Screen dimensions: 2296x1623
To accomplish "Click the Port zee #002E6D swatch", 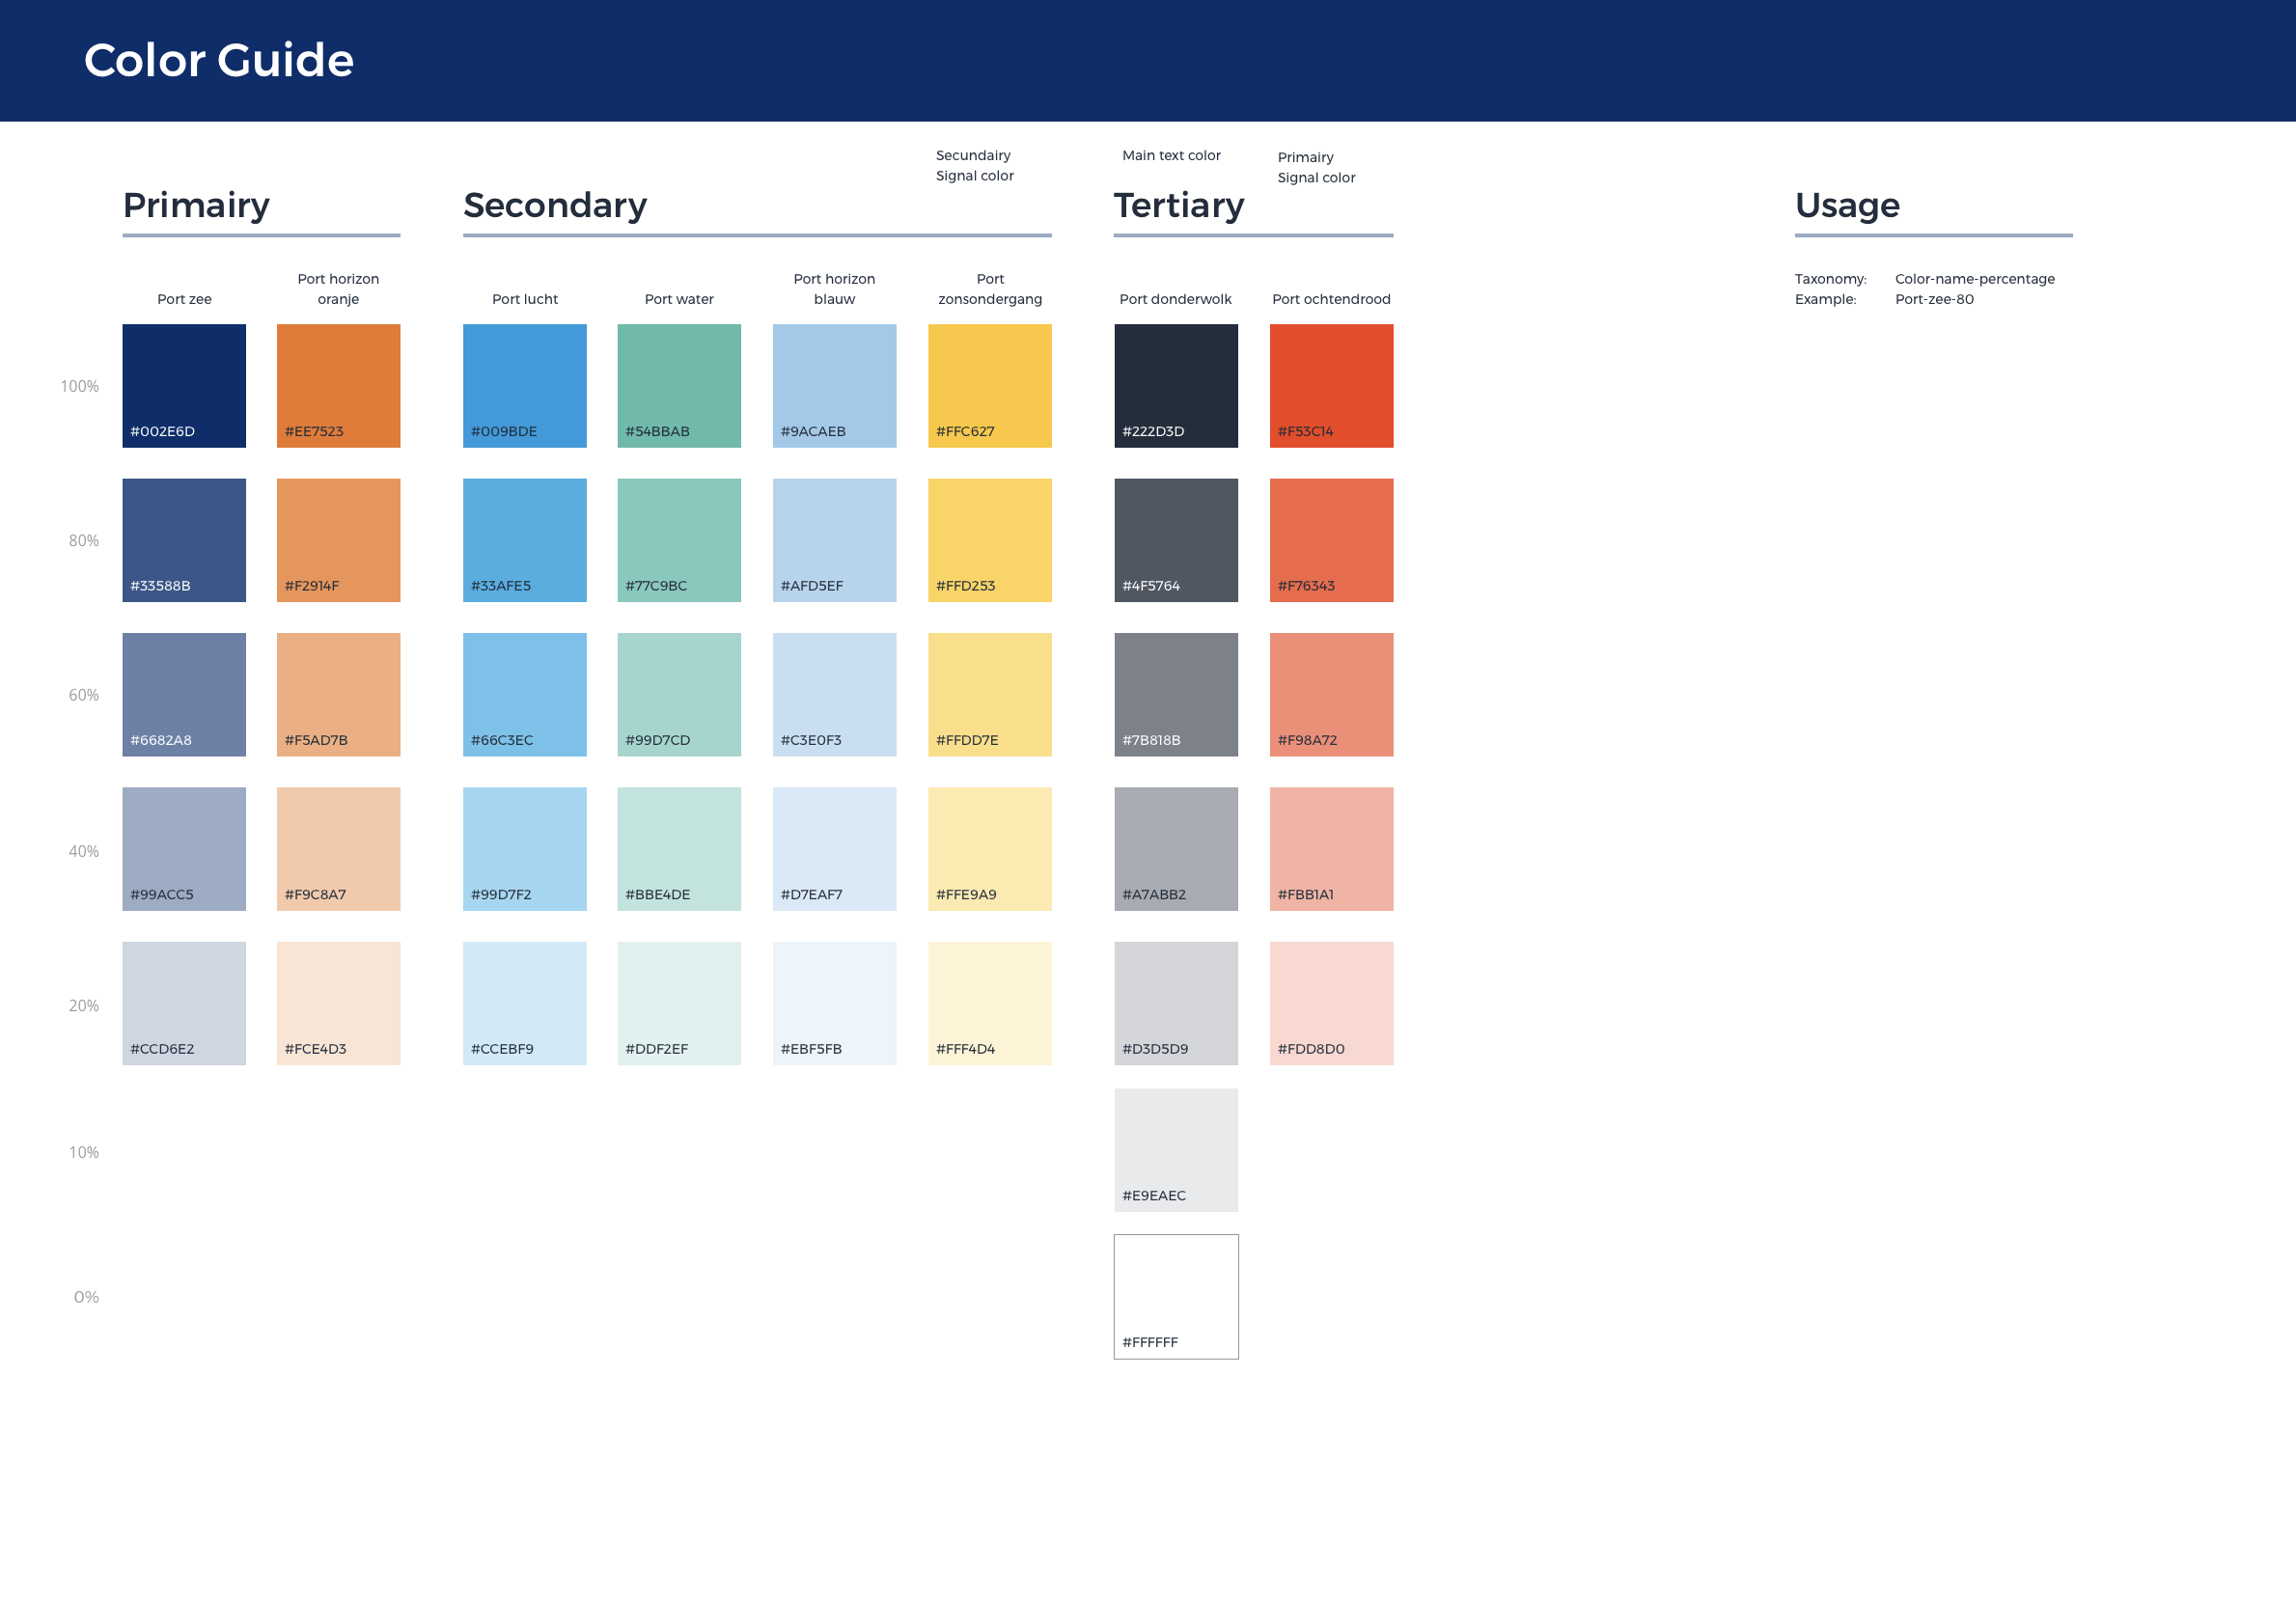I will 184,385.
